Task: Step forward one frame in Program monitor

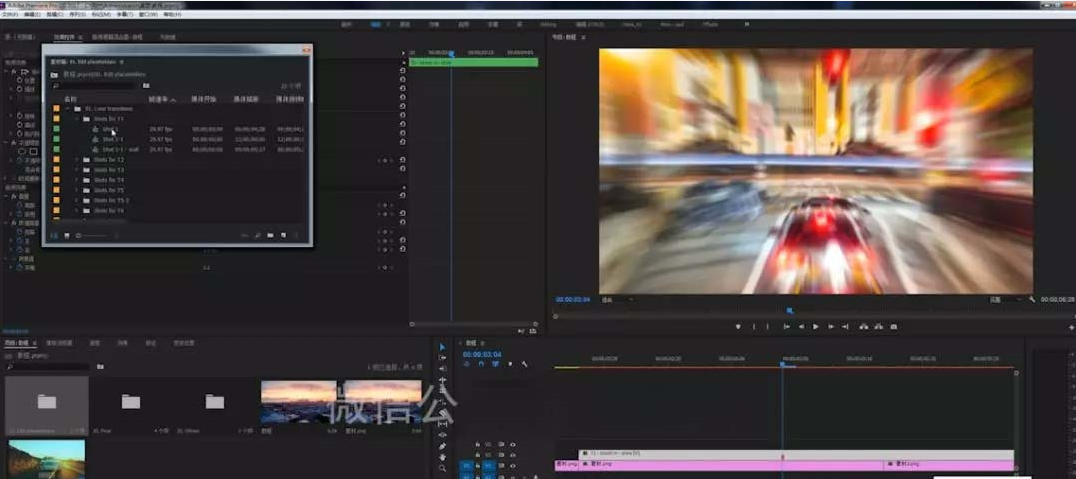Action: pyautogui.click(x=830, y=327)
